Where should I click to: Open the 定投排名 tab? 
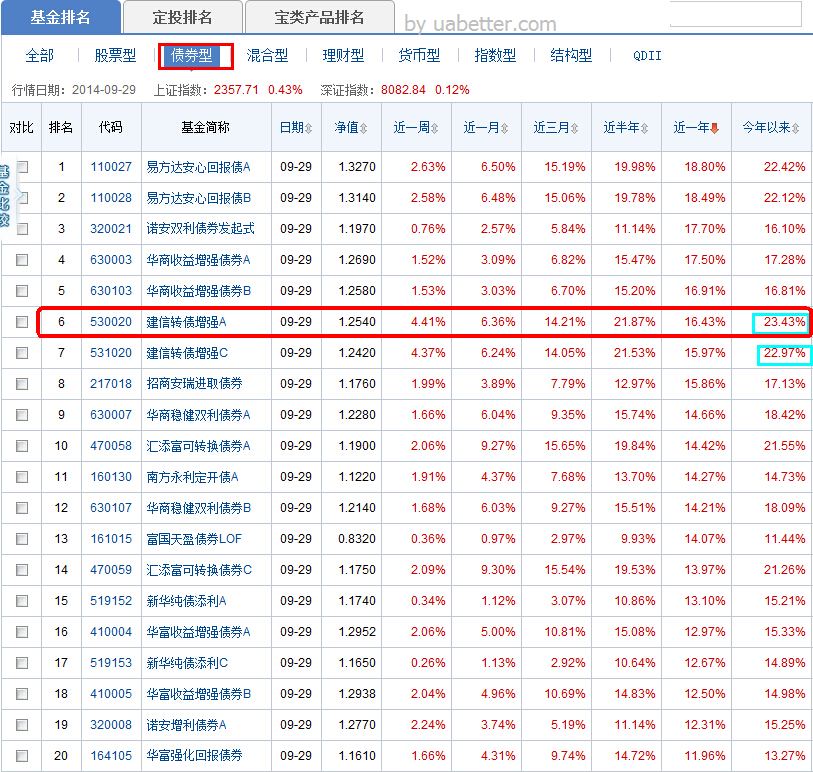[x=183, y=18]
